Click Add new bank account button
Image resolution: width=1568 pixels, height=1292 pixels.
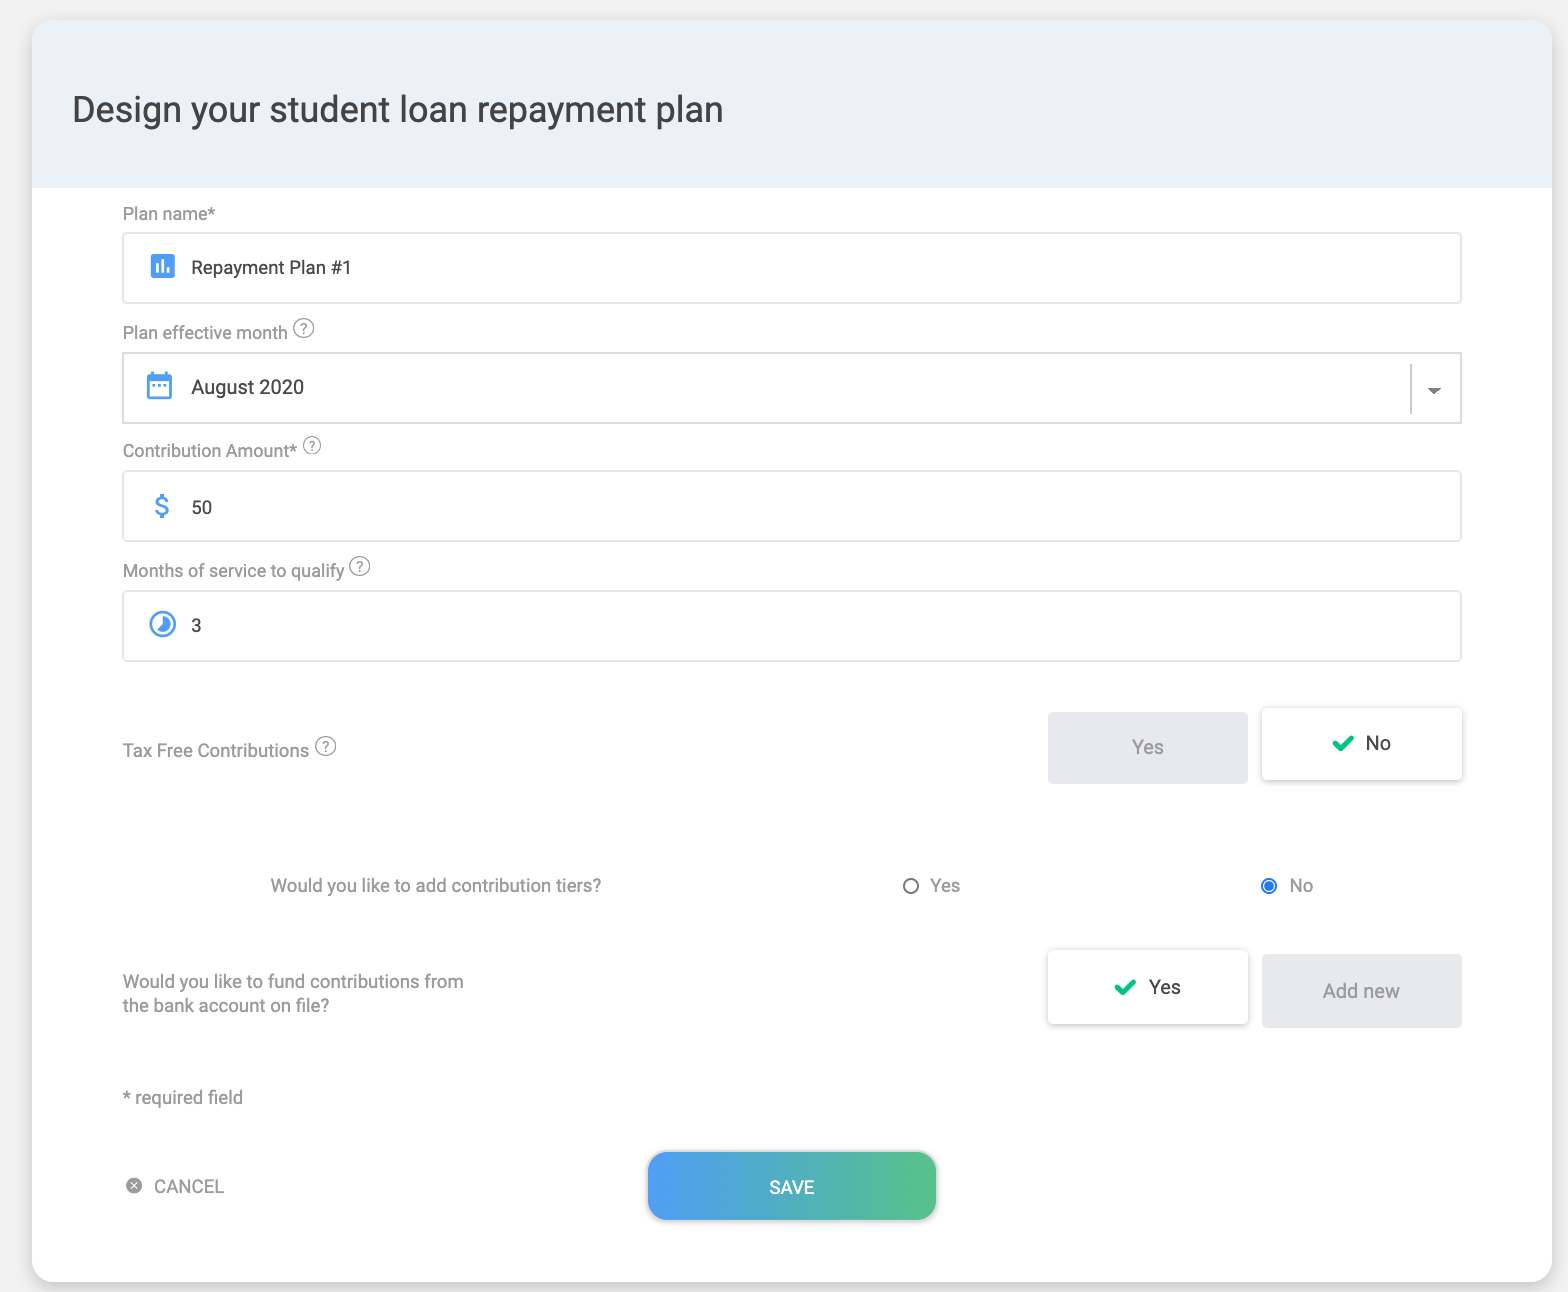1361,991
